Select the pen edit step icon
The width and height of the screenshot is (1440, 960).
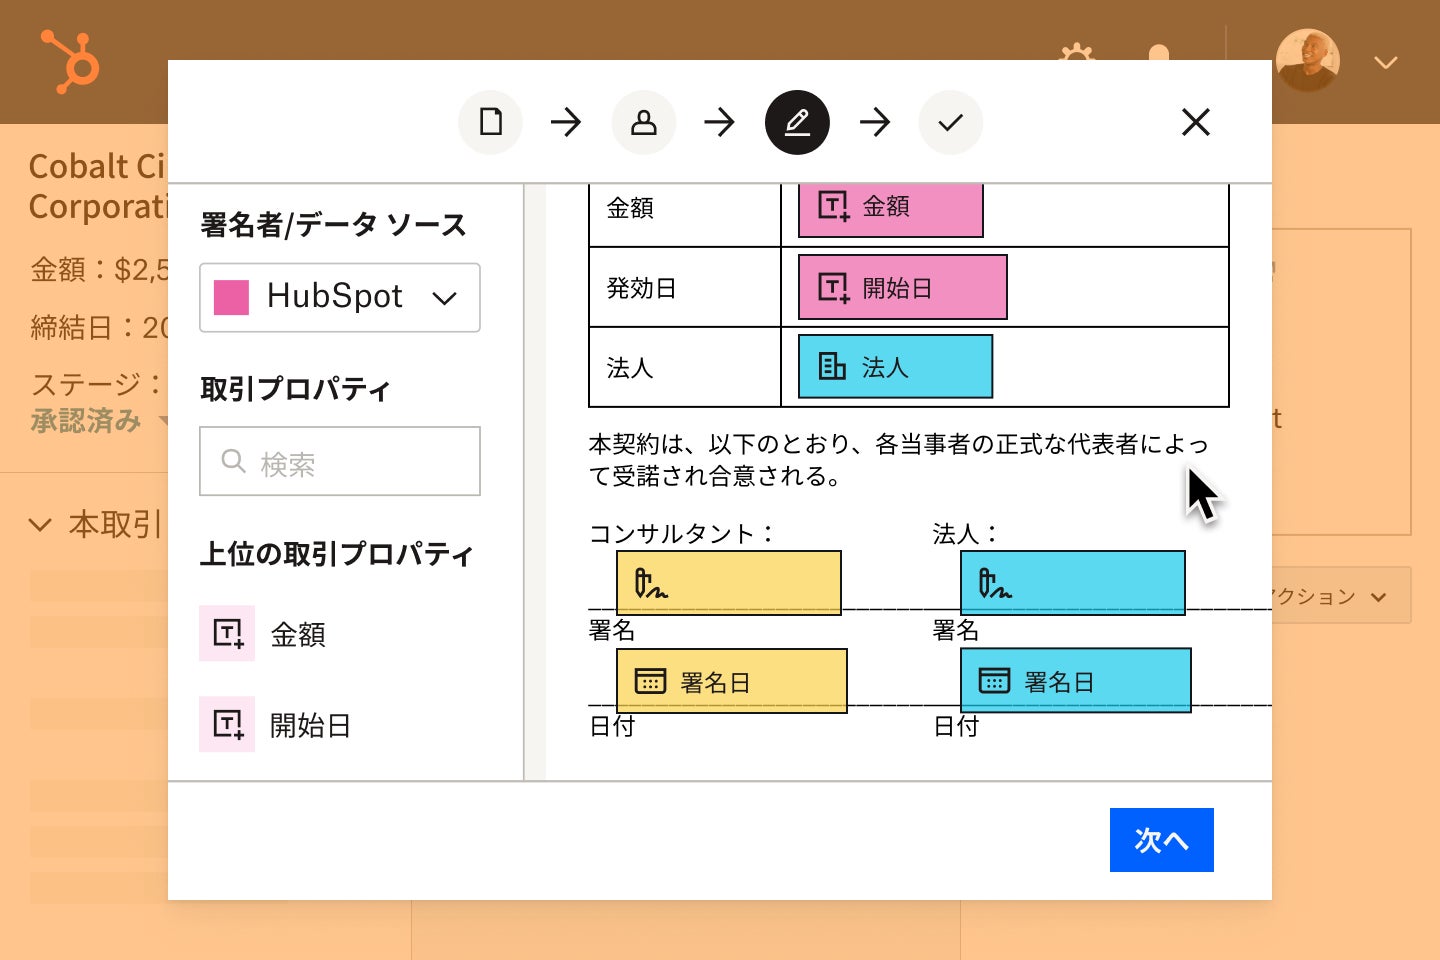pos(797,122)
